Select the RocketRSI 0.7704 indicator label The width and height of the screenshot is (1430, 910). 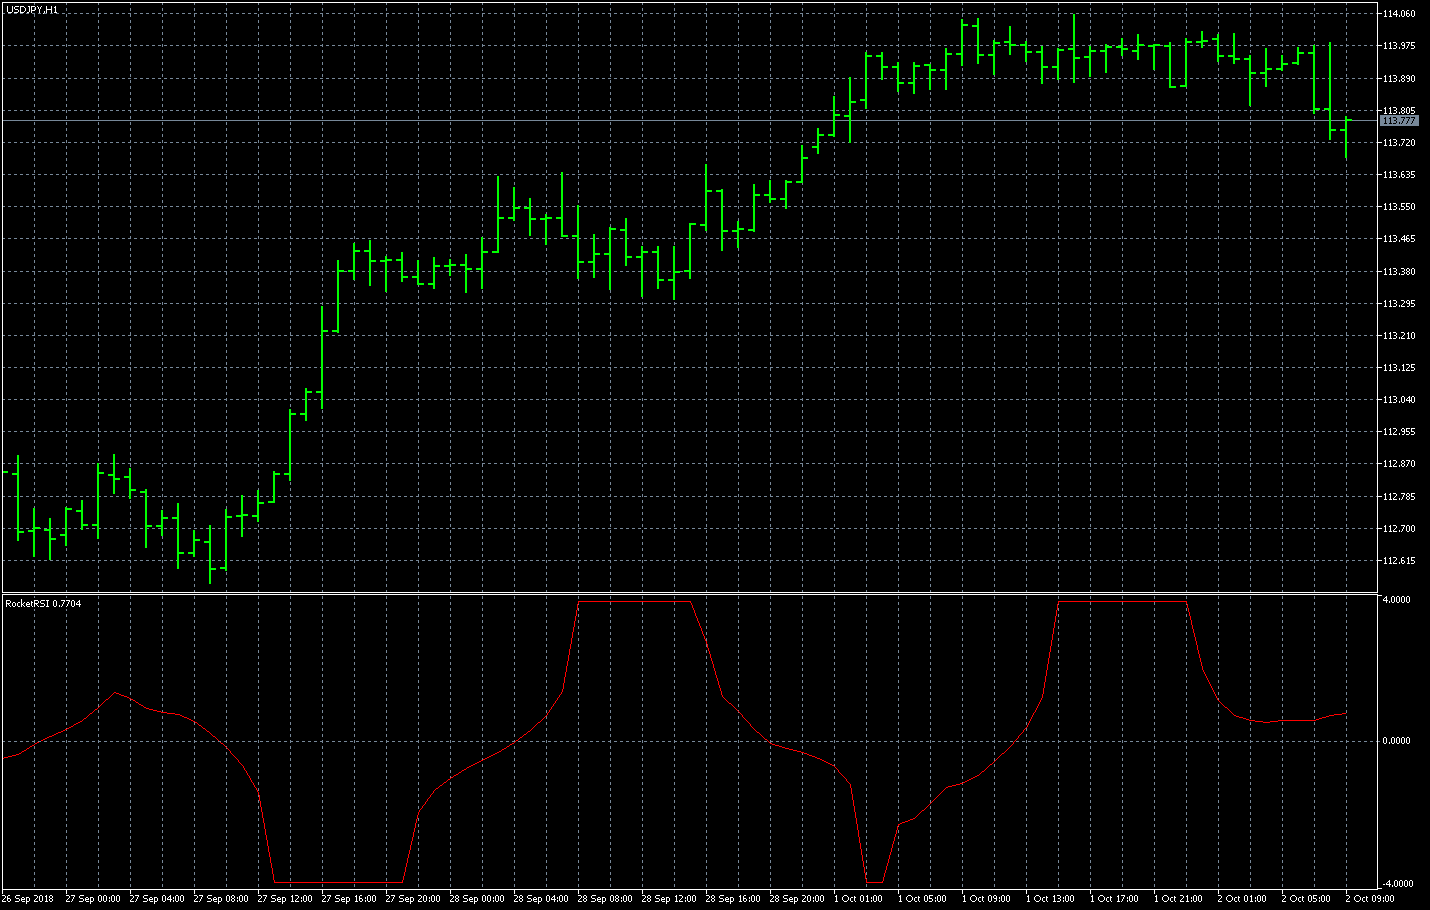pos(43,603)
